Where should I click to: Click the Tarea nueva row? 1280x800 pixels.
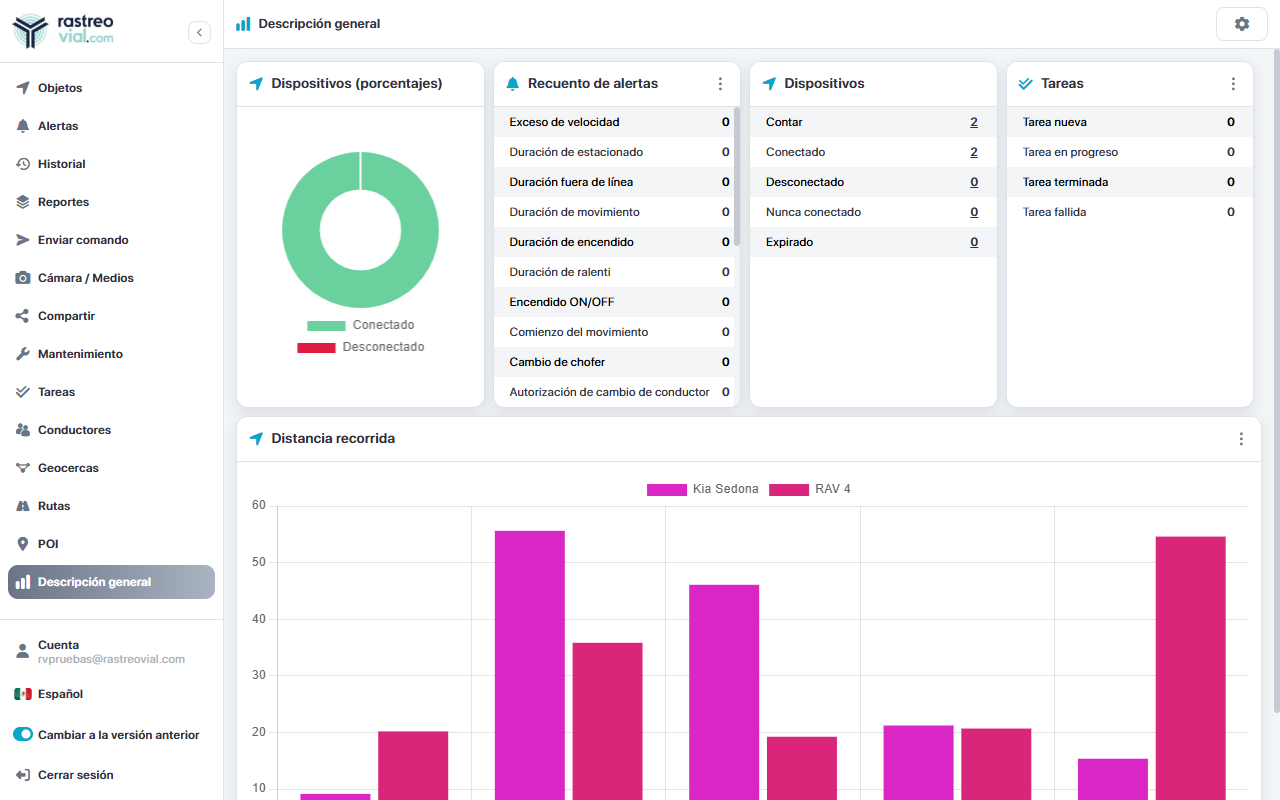pos(1130,122)
